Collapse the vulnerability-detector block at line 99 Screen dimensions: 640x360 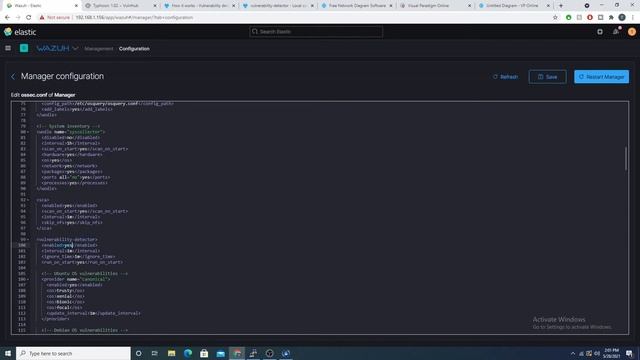point(28,240)
